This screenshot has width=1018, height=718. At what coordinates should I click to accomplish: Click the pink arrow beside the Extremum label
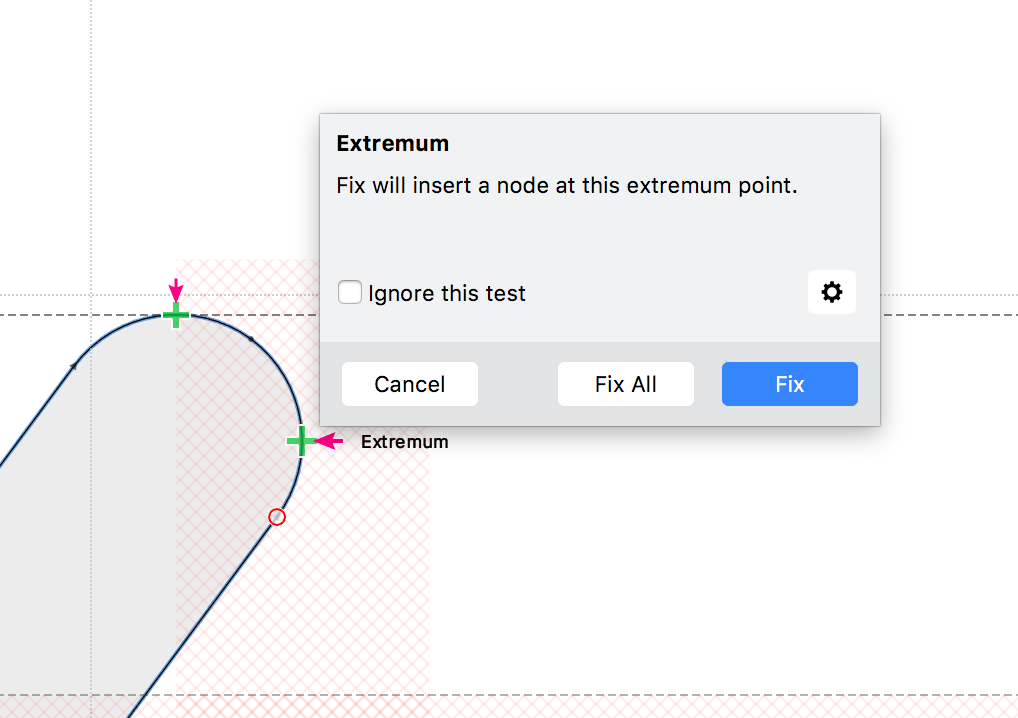tap(330, 441)
